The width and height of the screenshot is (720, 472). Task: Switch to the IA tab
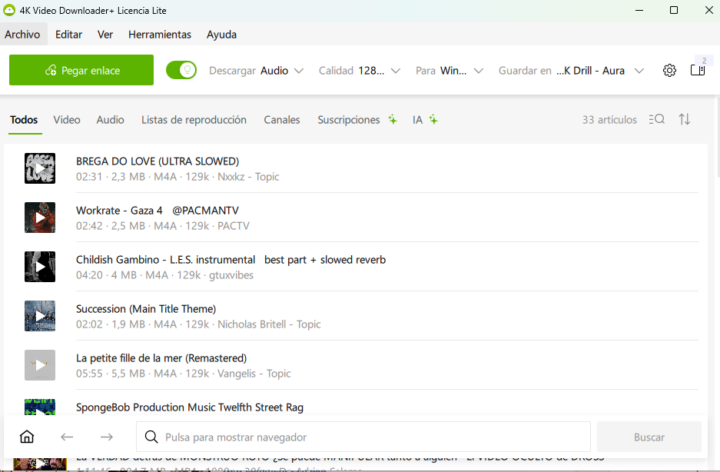tap(425, 120)
